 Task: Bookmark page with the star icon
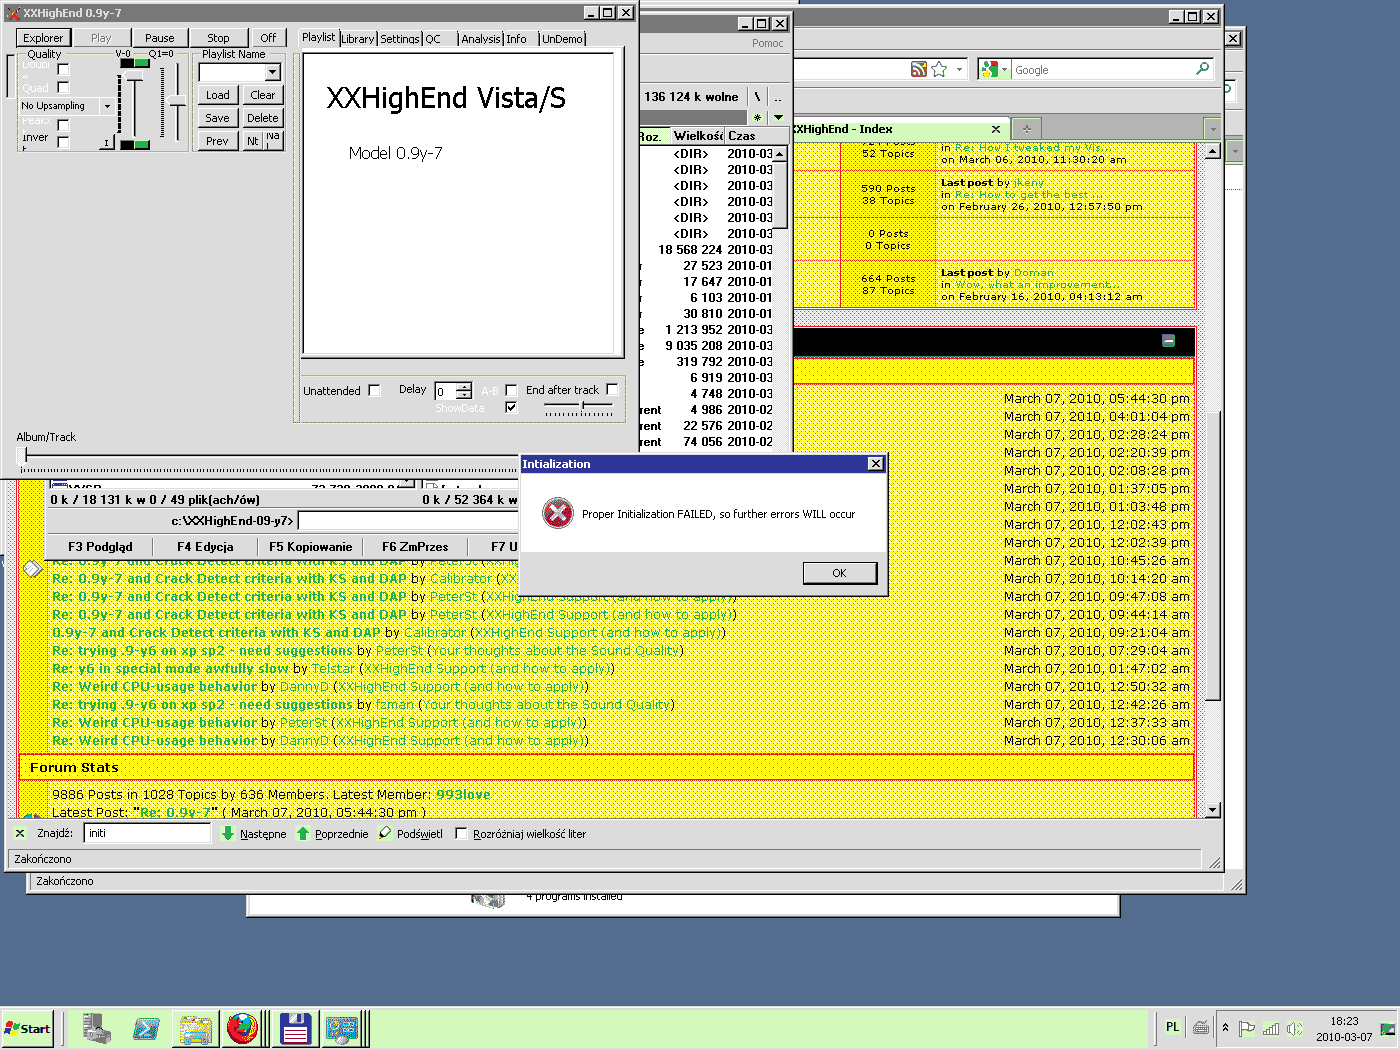point(939,69)
